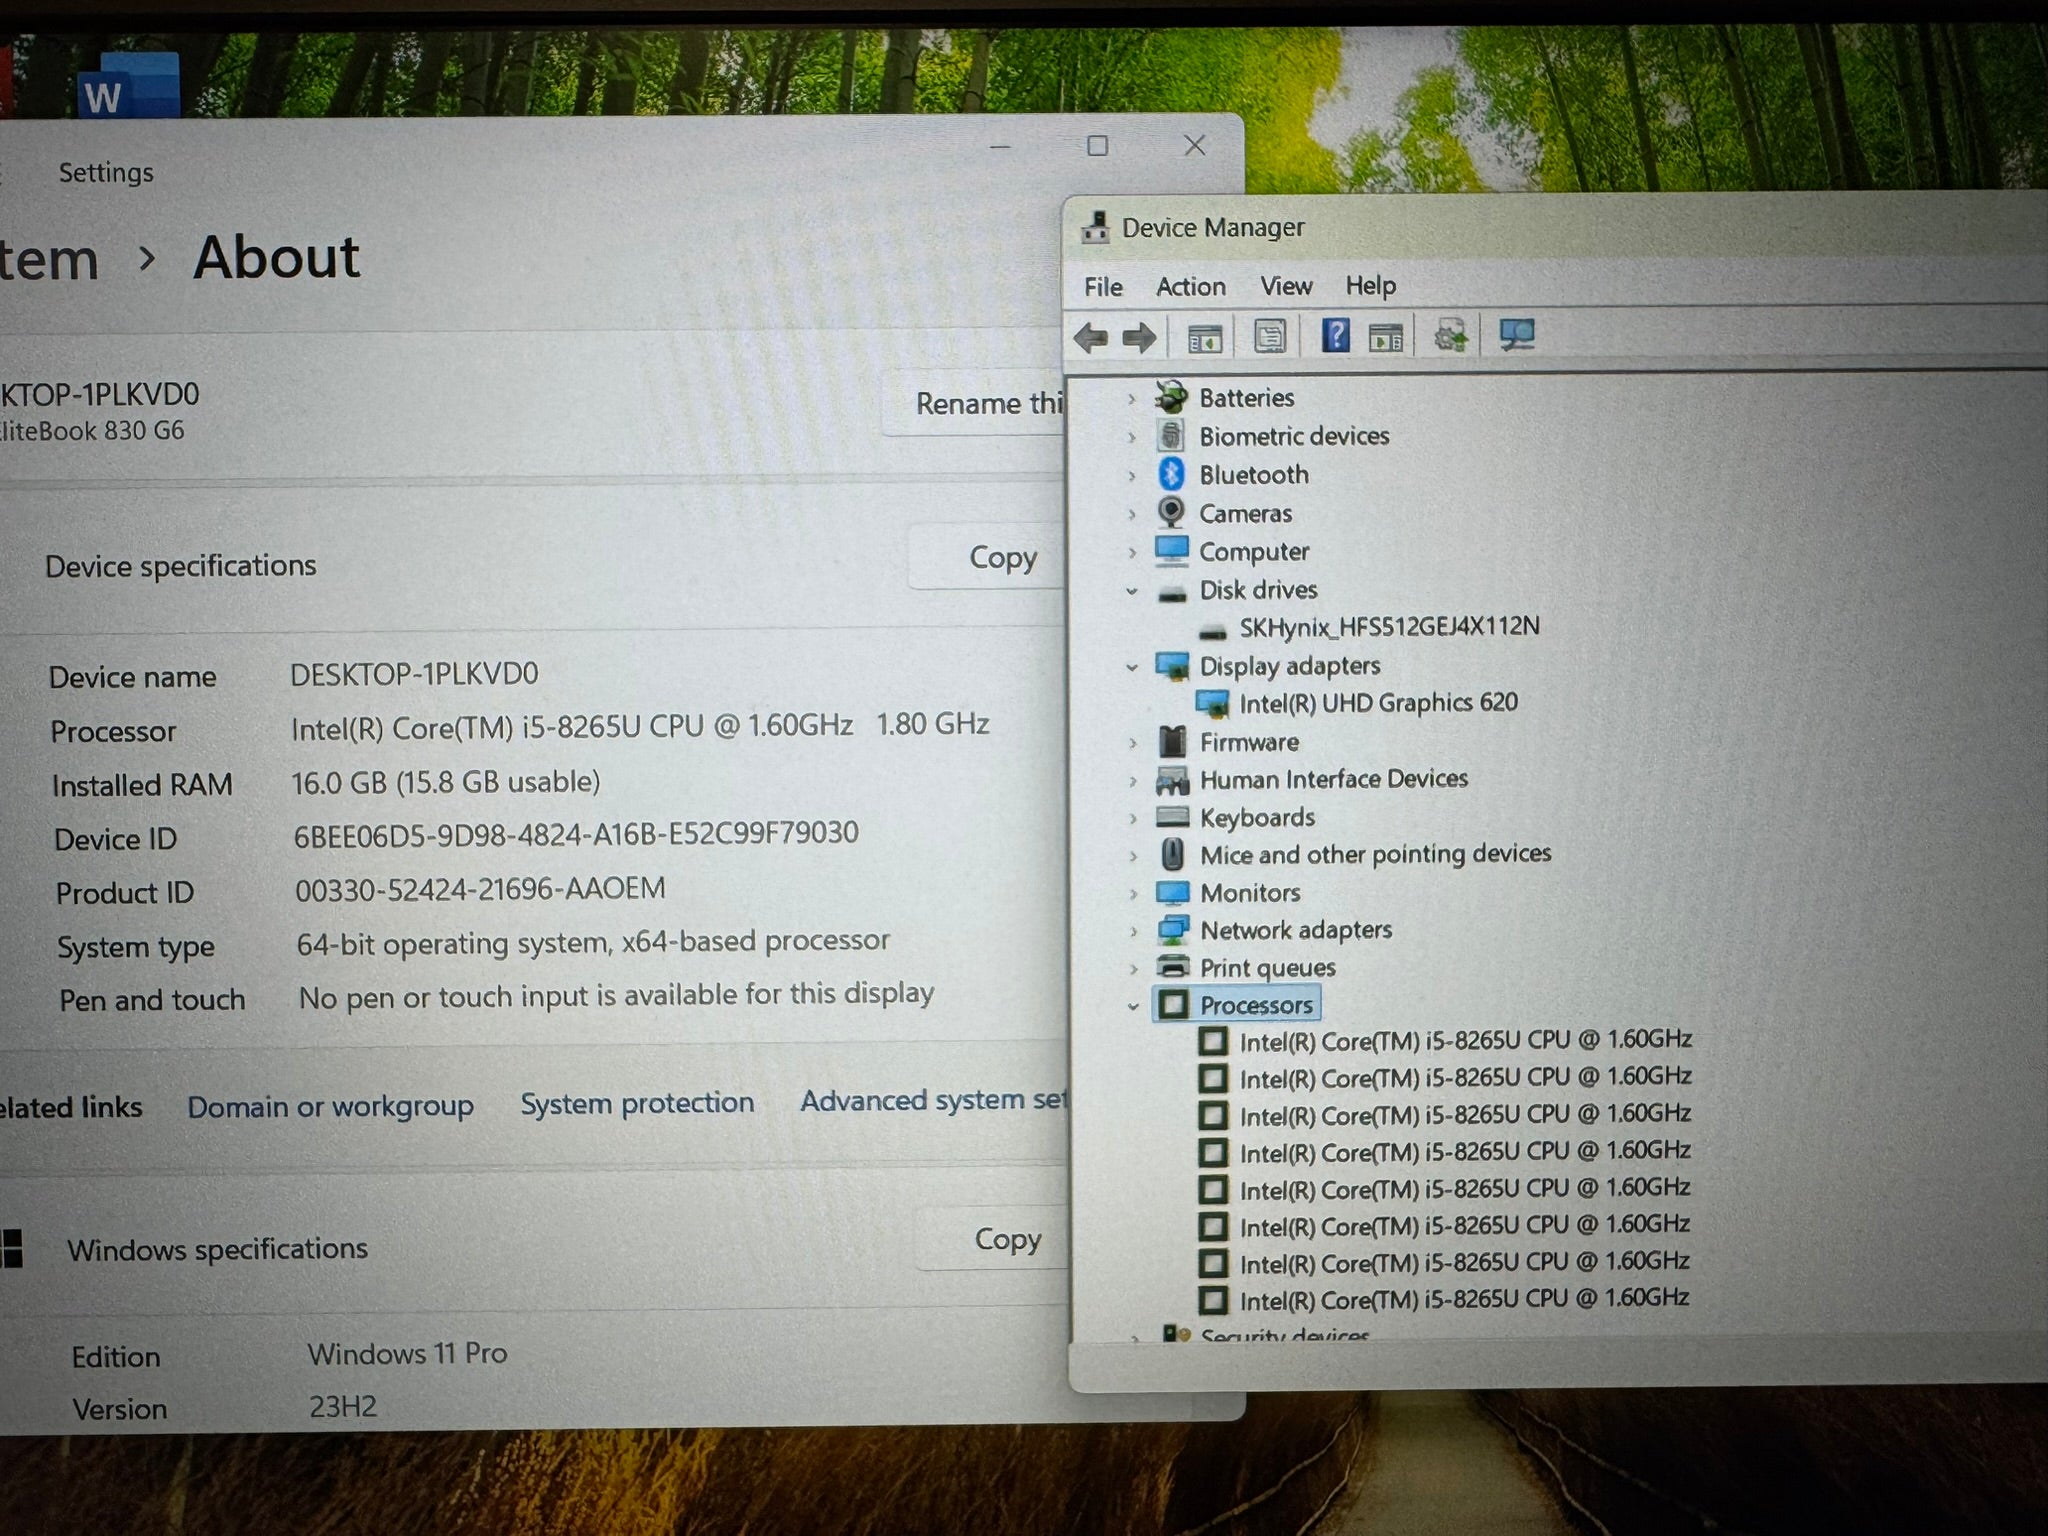The image size is (2048, 1536).
Task: Click the Version value 23H2
Action: 342,1407
